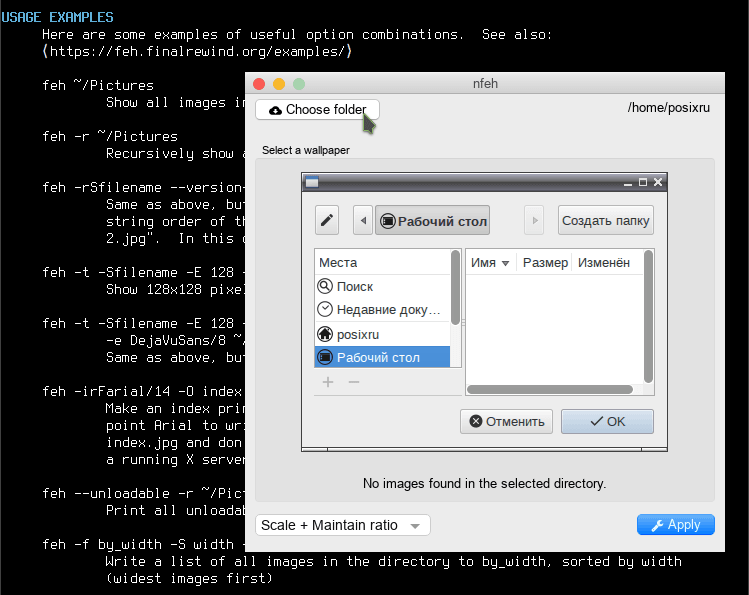Click the Места header in places panel
Image resolution: width=749 pixels, height=595 pixels.
(338, 263)
